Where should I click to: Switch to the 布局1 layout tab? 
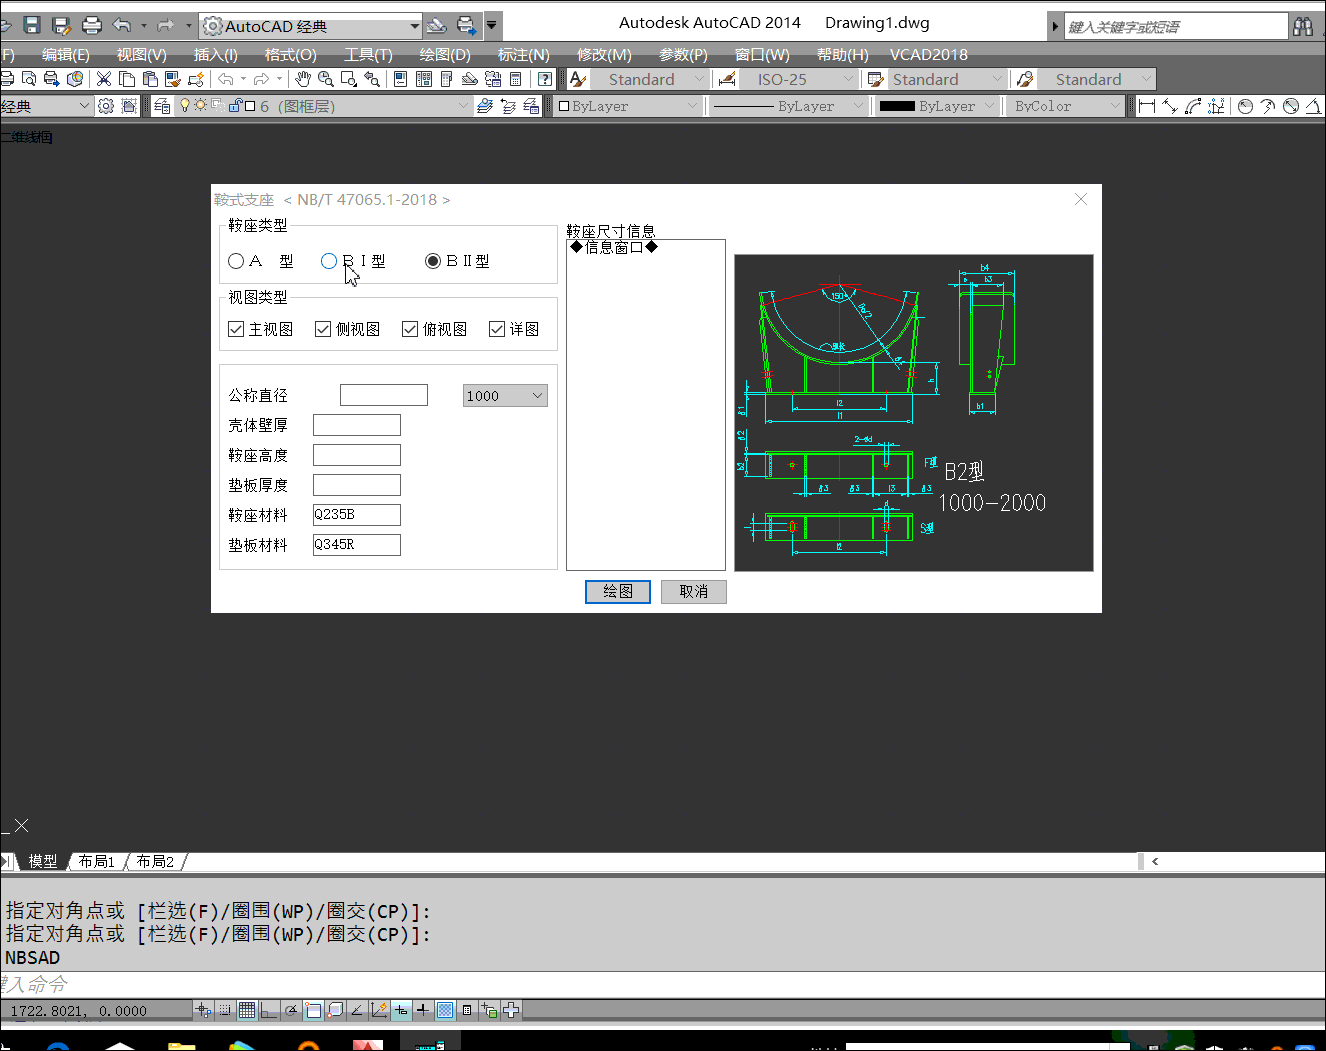[x=97, y=861]
